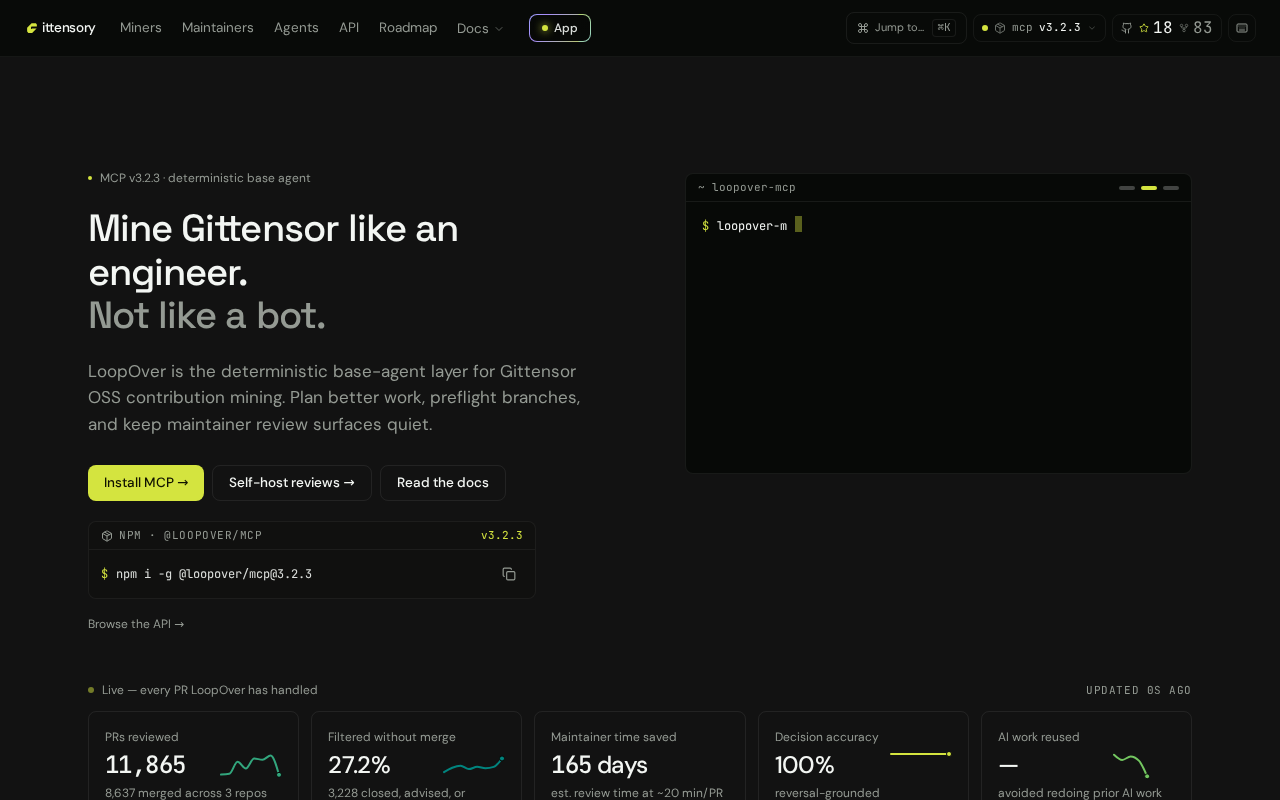Launch the App button in the navbar
Viewport: 1280px width, 800px height.
[x=560, y=28]
